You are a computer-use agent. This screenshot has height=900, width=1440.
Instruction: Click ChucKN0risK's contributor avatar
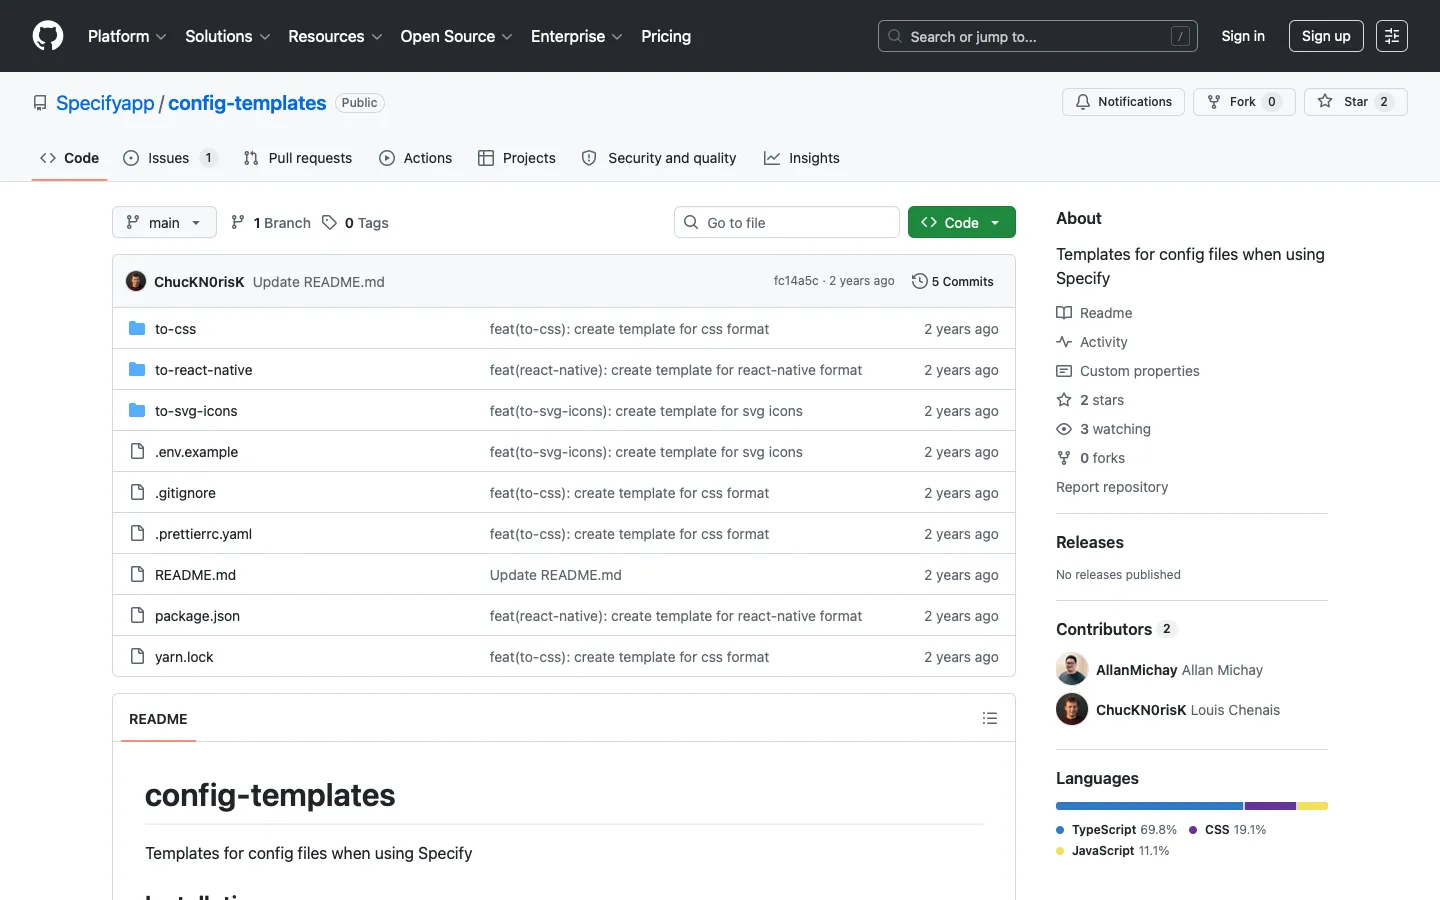pyautogui.click(x=1072, y=709)
